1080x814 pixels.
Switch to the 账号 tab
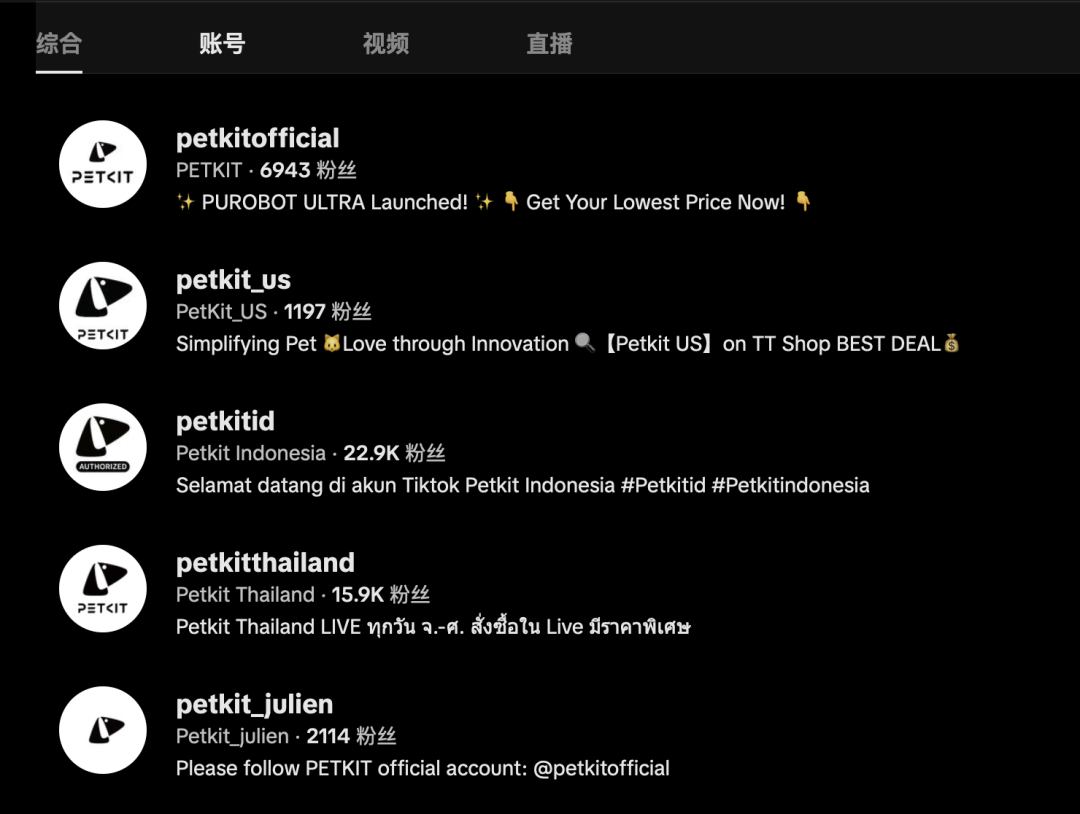(222, 43)
